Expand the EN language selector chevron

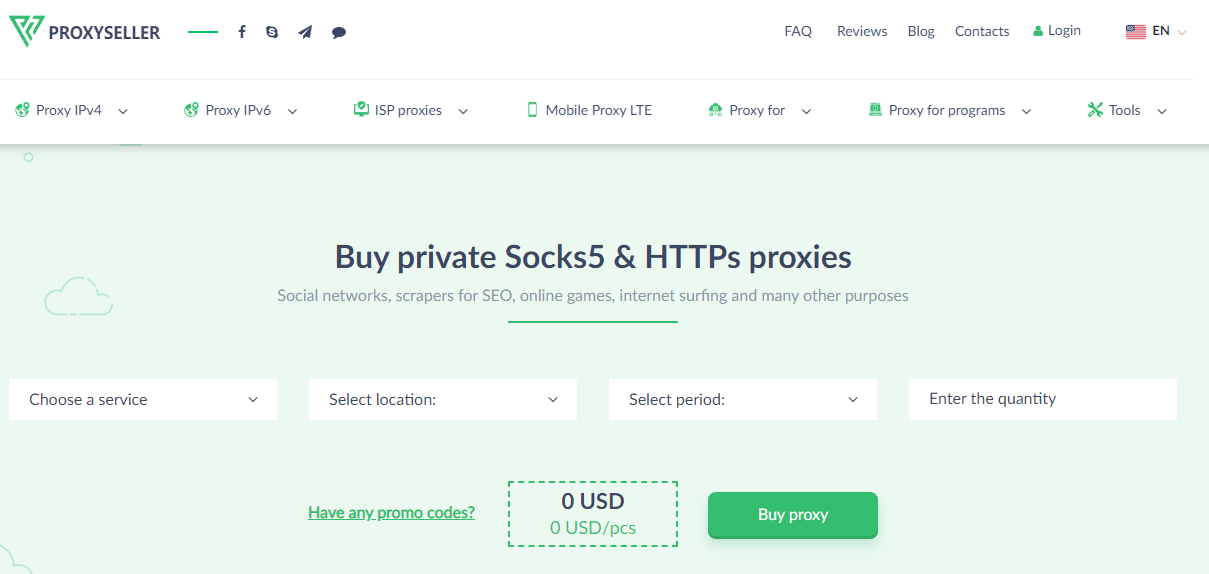1182,32
